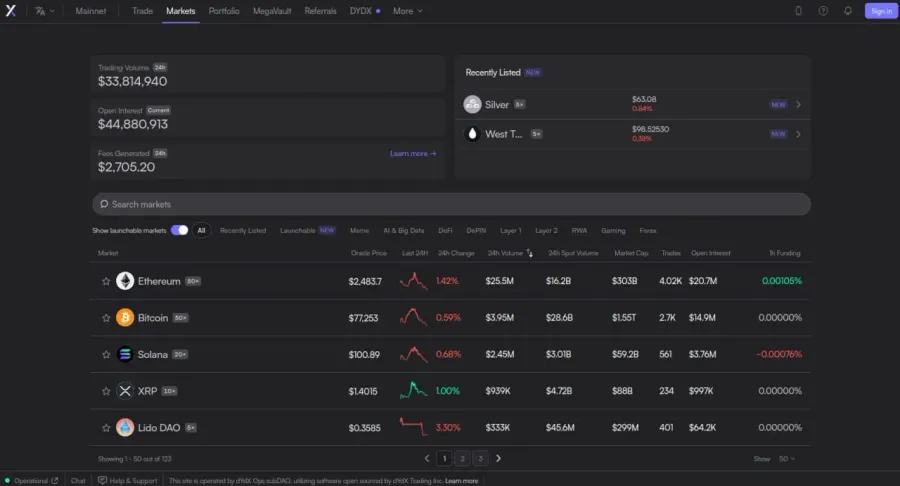Viewport: 900px width, 486px height.
Task: Open the help question mark icon
Action: pyautogui.click(x=823, y=10)
